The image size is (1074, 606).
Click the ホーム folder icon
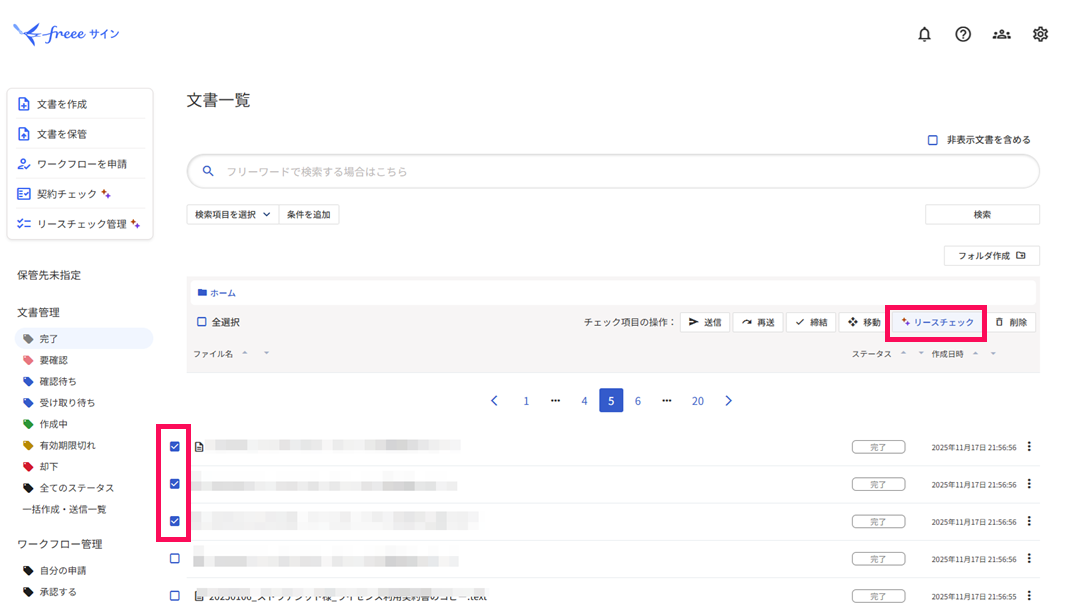click(x=202, y=292)
